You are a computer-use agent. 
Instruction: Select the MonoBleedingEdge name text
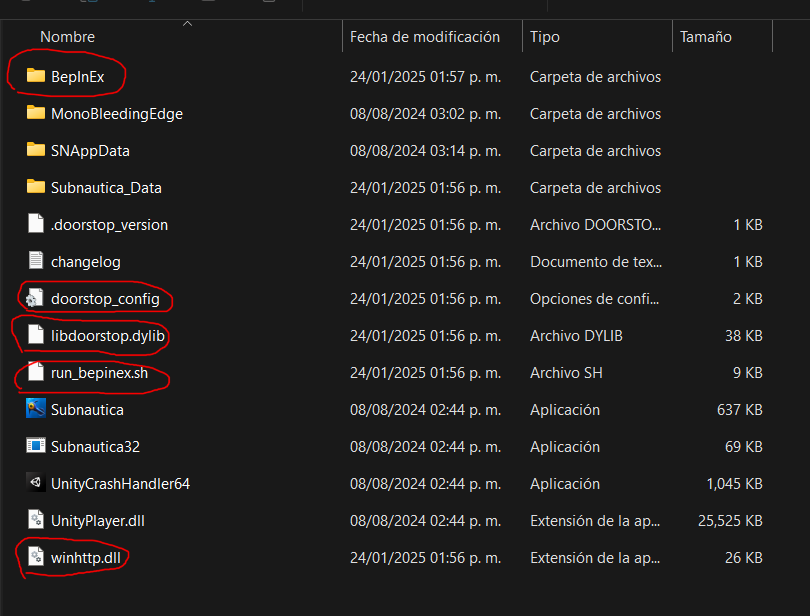117,114
